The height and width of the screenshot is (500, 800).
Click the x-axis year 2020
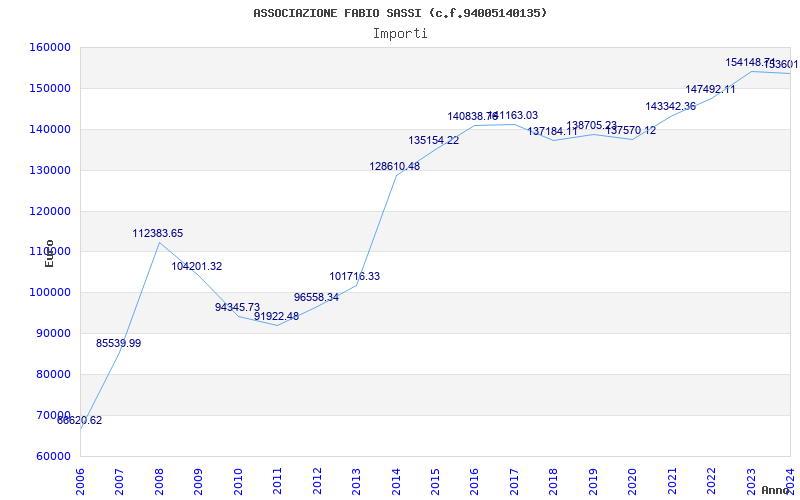[x=633, y=482]
